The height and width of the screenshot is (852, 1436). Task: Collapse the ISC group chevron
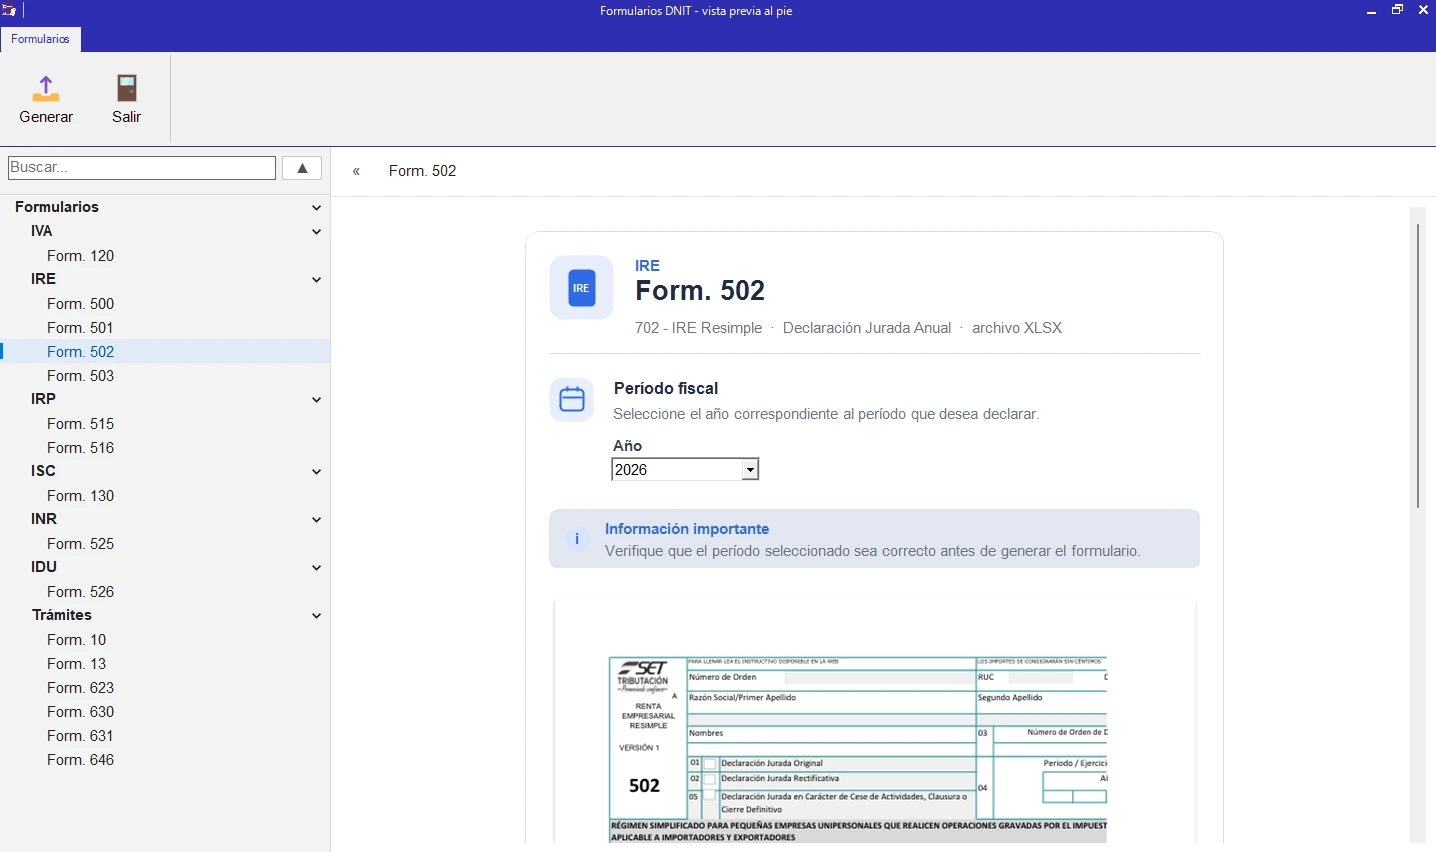pyautogui.click(x=316, y=472)
